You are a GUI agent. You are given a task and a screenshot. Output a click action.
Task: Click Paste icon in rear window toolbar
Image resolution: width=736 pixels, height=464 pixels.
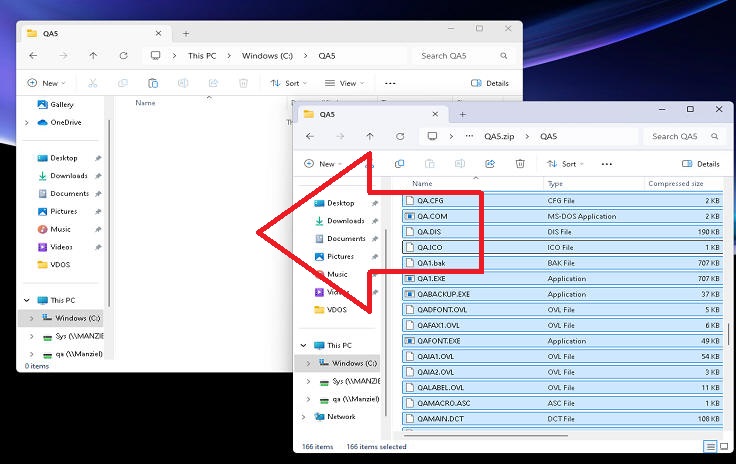153,83
